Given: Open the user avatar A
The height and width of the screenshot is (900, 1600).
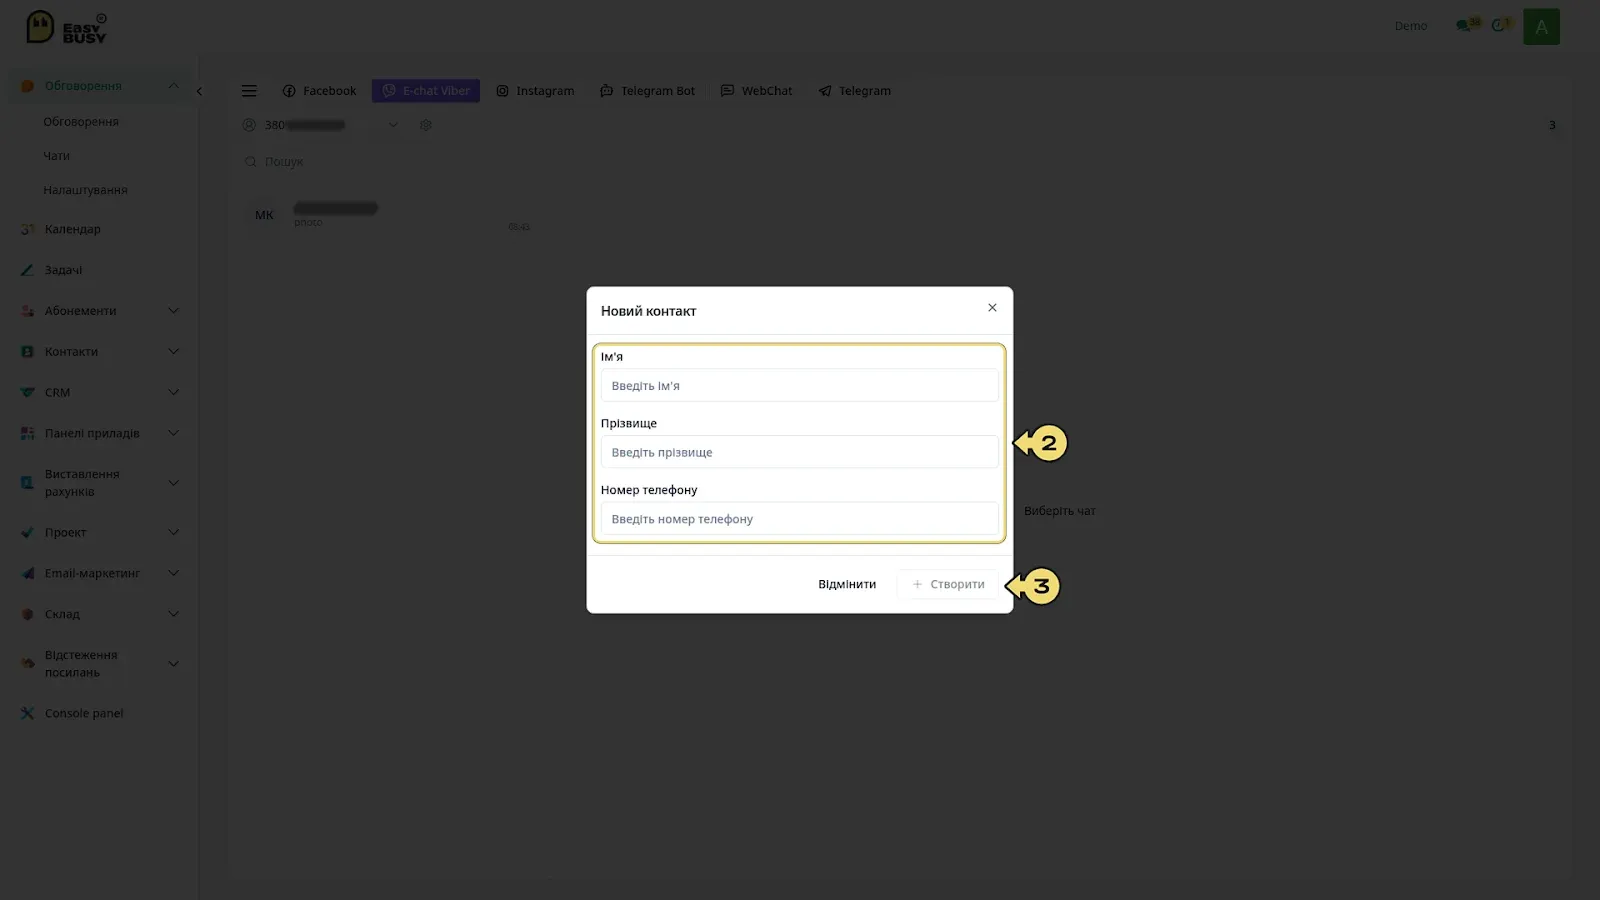Looking at the screenshot, I should (x=1541, y=27).
